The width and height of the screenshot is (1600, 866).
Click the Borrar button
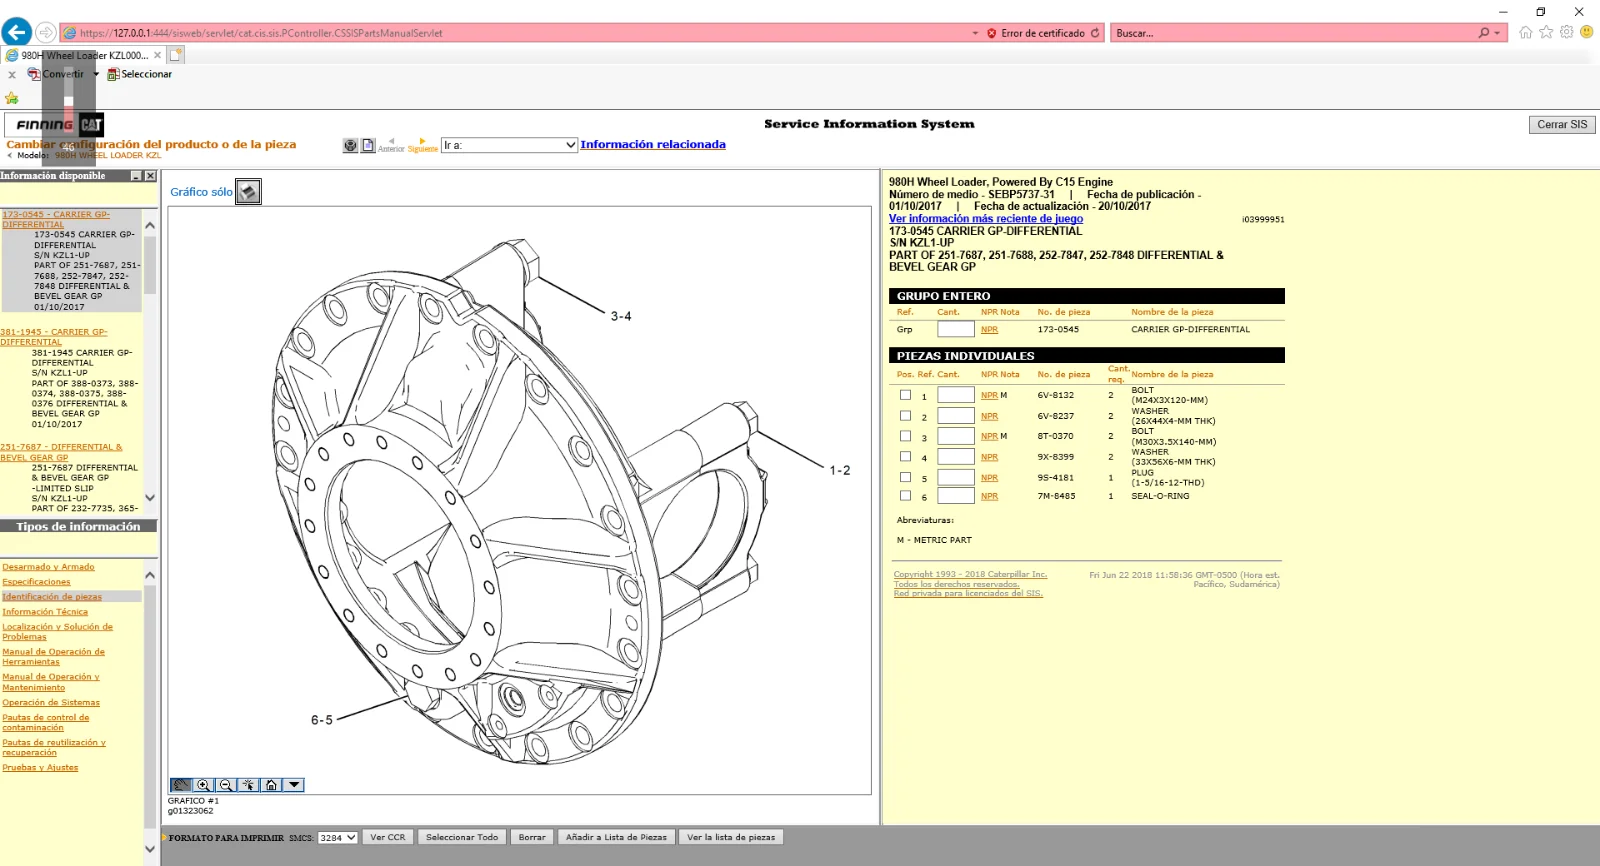coord(532,838)
